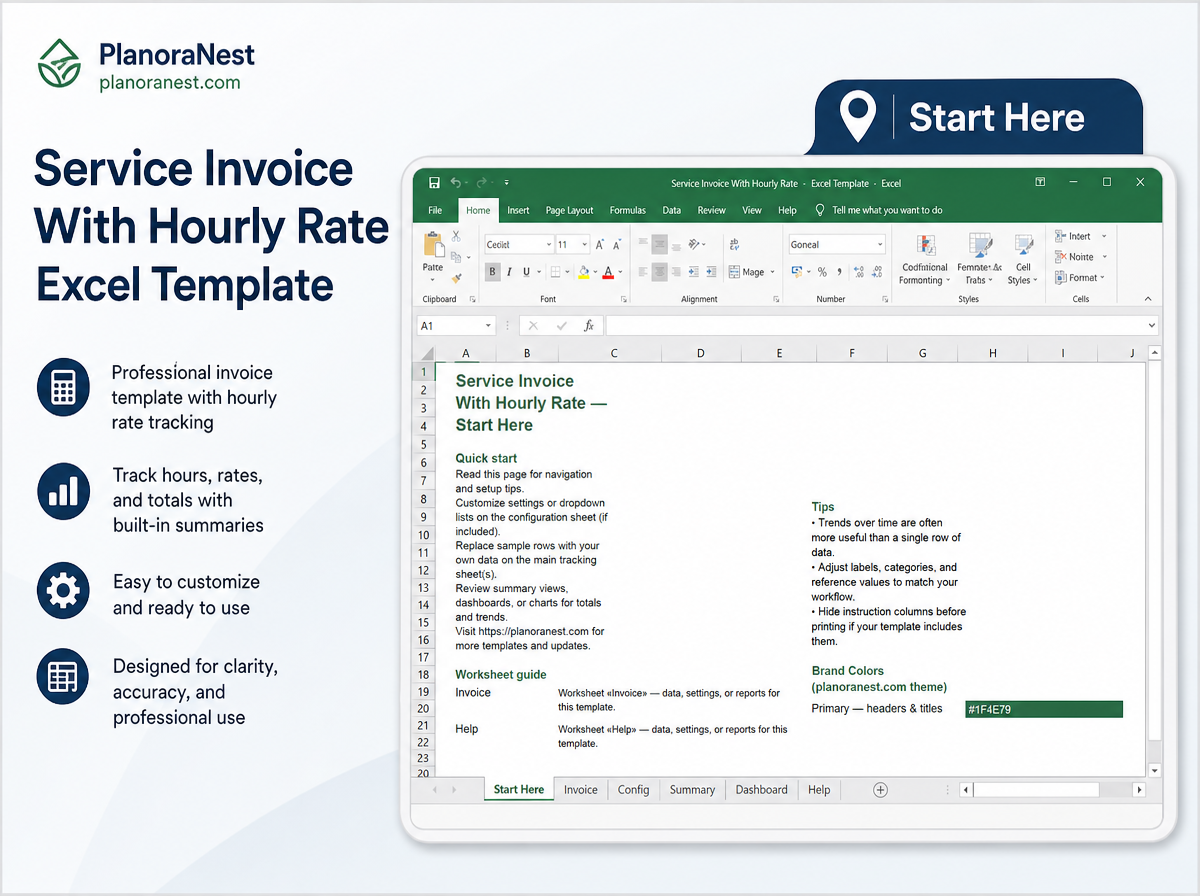Select row 10 header
The image size is (1200, 896).
[423, 535]
